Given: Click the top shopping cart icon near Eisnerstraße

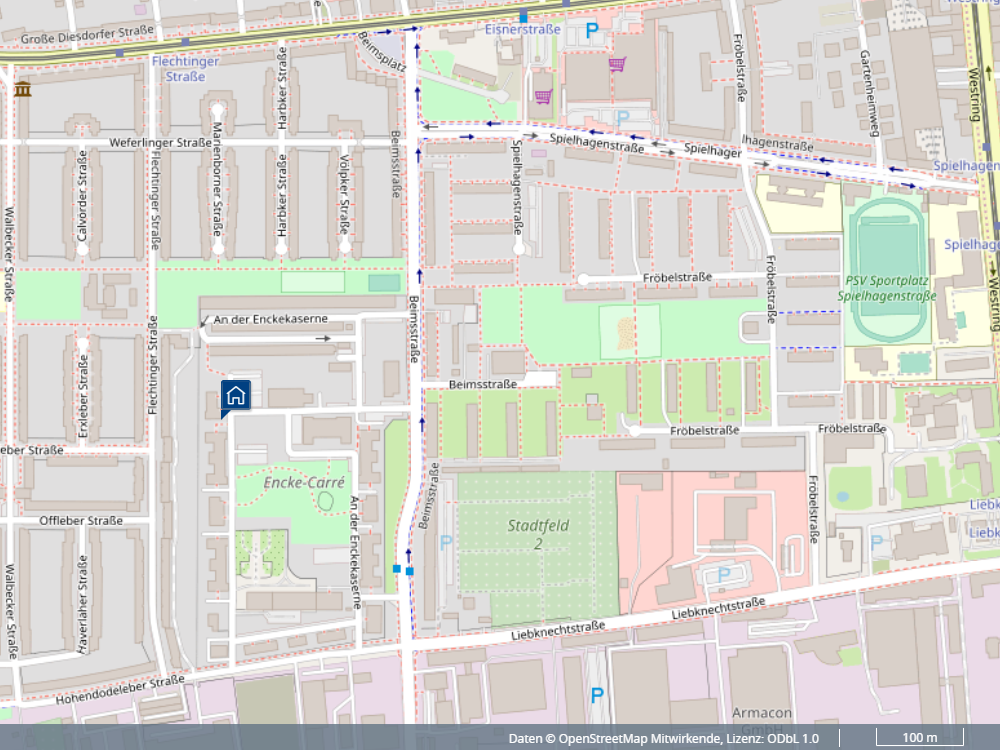Looking at the screenshot, I should pyautogui.click(x=617, y=65).
